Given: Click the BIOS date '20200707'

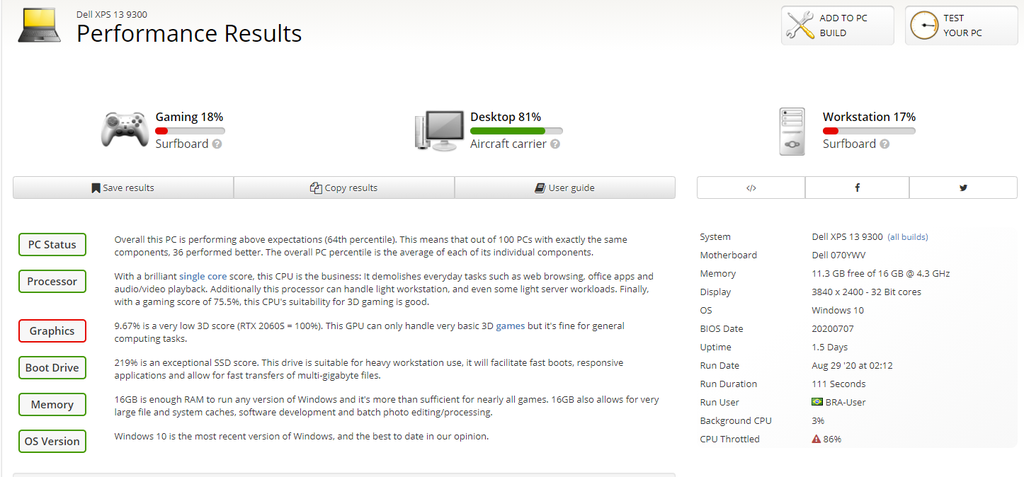Looking at the screenshot, I should [x=833, y=329].
